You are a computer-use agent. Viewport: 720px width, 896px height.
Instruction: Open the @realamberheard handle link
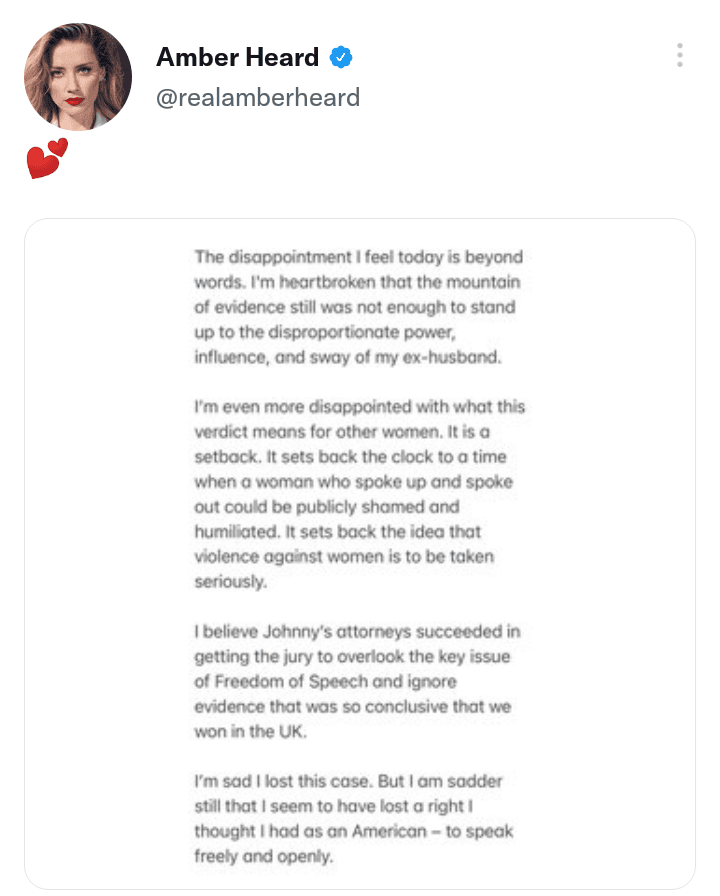point(258,98)
